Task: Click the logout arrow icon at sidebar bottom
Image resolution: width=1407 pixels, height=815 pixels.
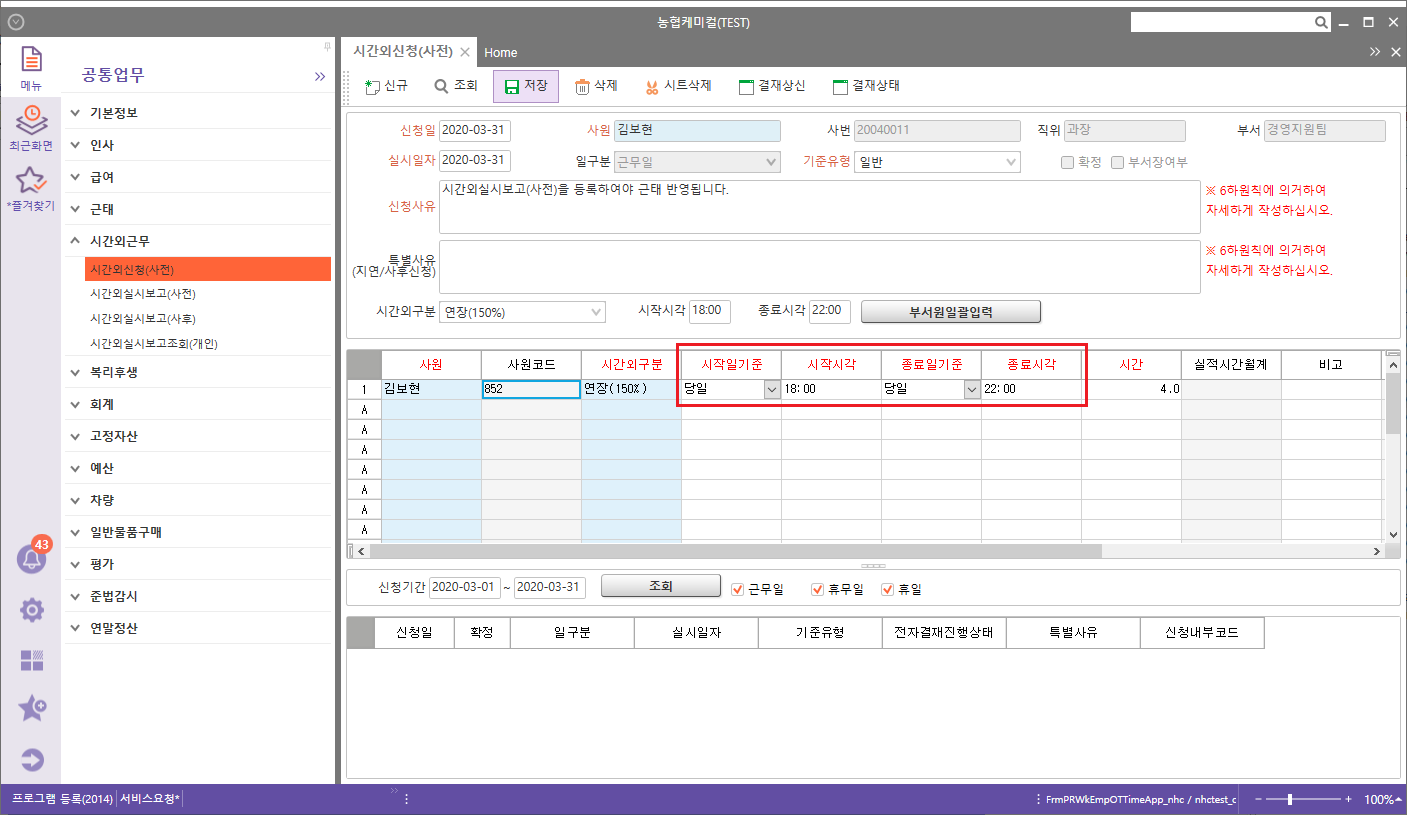Action: [32, 760]
